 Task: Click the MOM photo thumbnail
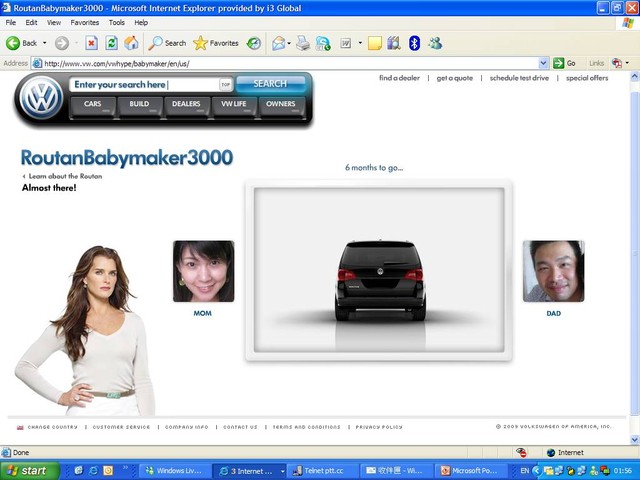tap(204, 271)
